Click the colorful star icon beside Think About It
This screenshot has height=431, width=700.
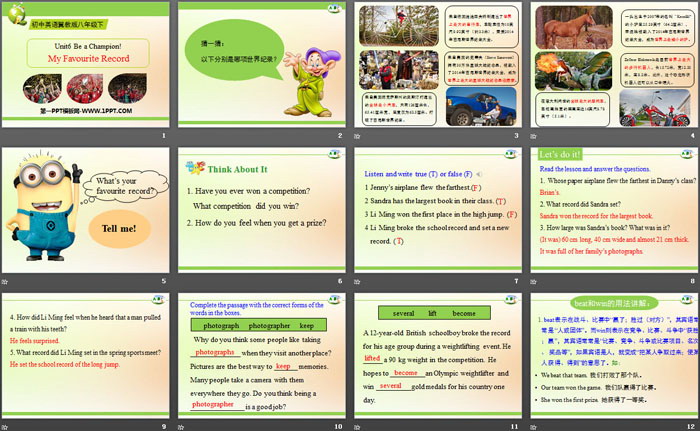tap(195, 168)
